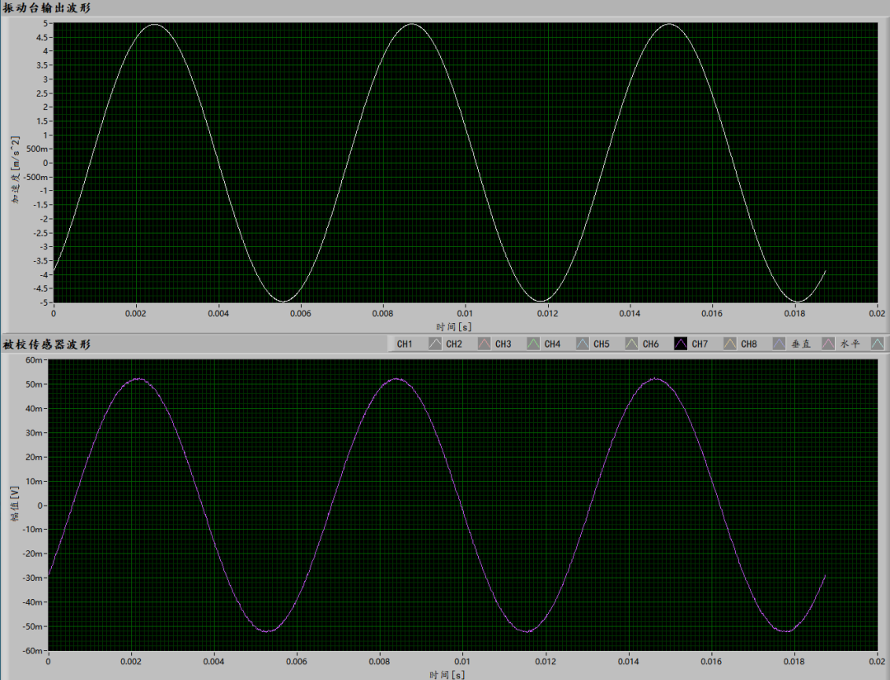
Task: Click the green waveform icon in the legend
Action: [x=533, y=343]
